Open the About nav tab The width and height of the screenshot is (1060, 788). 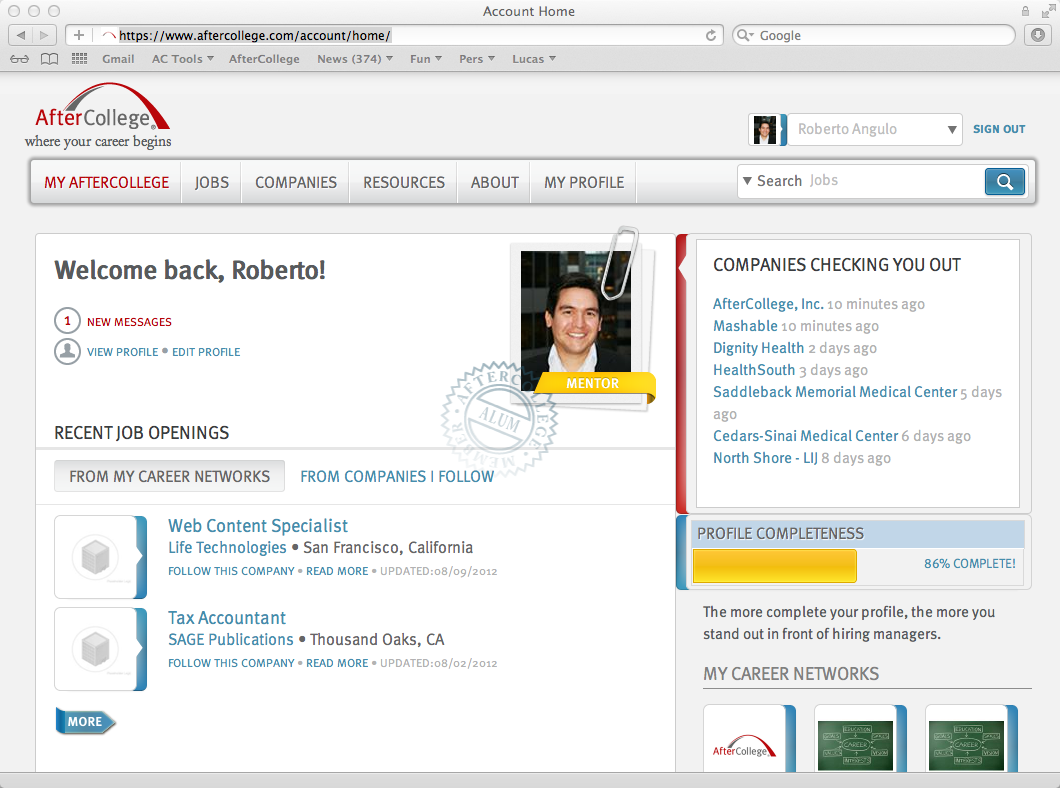pyautogui.click(x=494, y=182)
